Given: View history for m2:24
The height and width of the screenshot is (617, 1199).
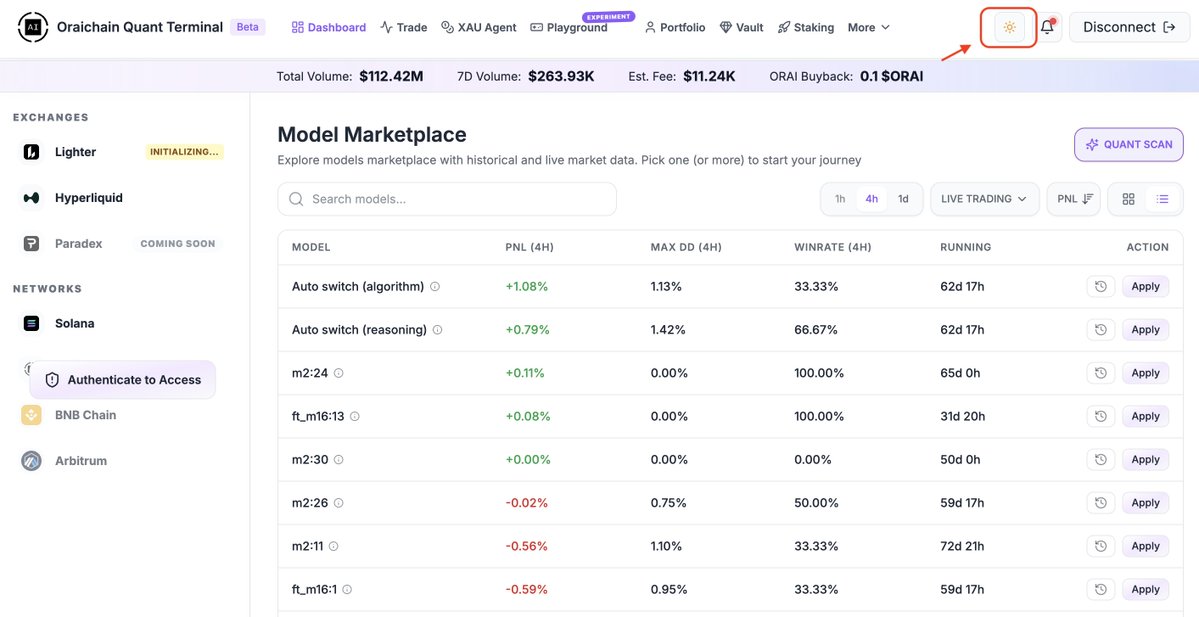Looking at the screenshot, I should coord(1100,373).
